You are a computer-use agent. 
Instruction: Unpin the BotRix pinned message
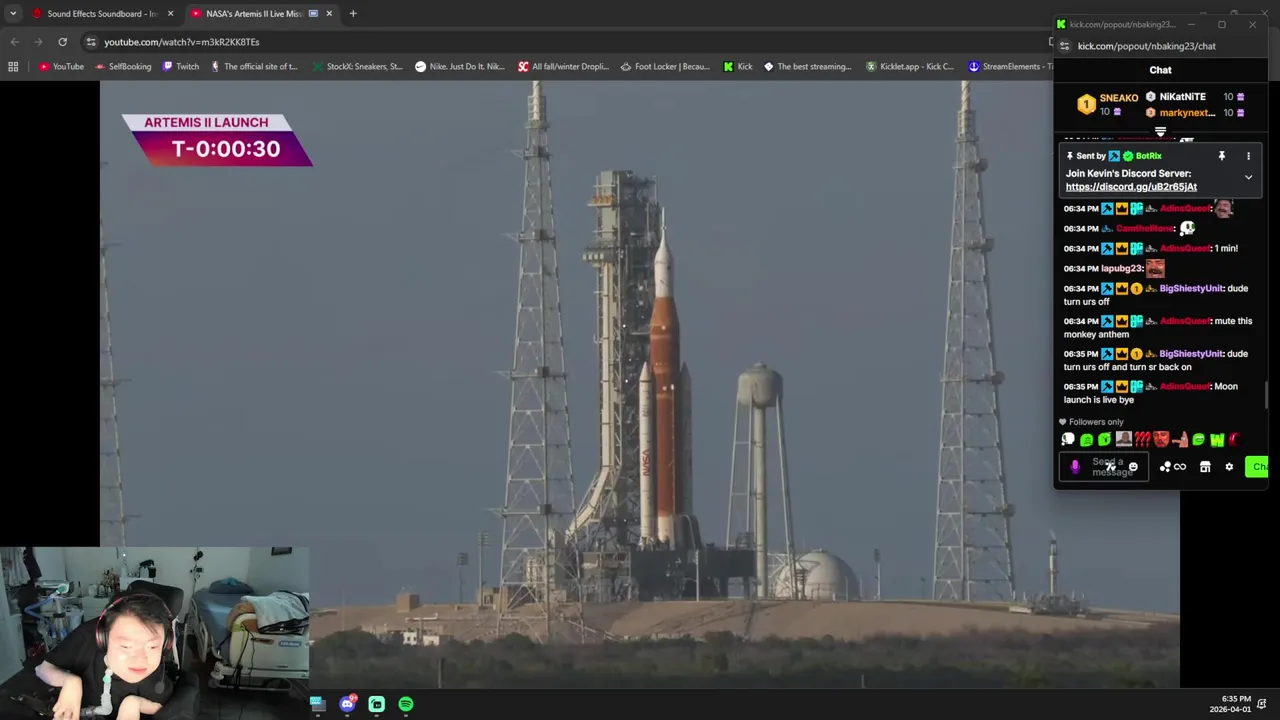point(1221,156)
